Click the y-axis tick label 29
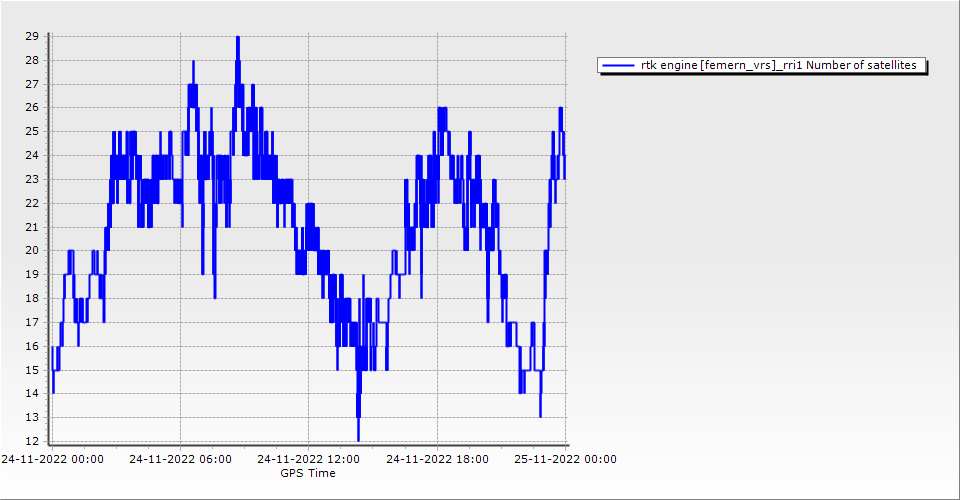 [x=32, y=36]
